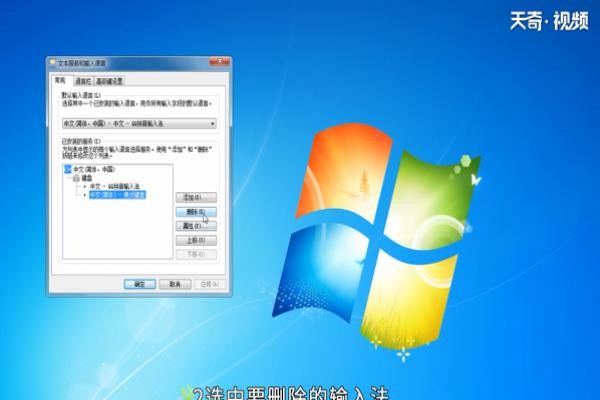Open 属性 for the selected input method

(x=196, y=226)
